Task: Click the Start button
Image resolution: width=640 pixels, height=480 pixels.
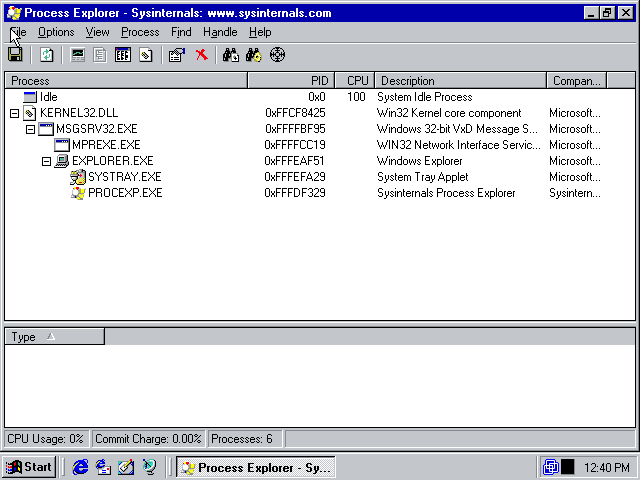Action: click(x=29, y=467)
